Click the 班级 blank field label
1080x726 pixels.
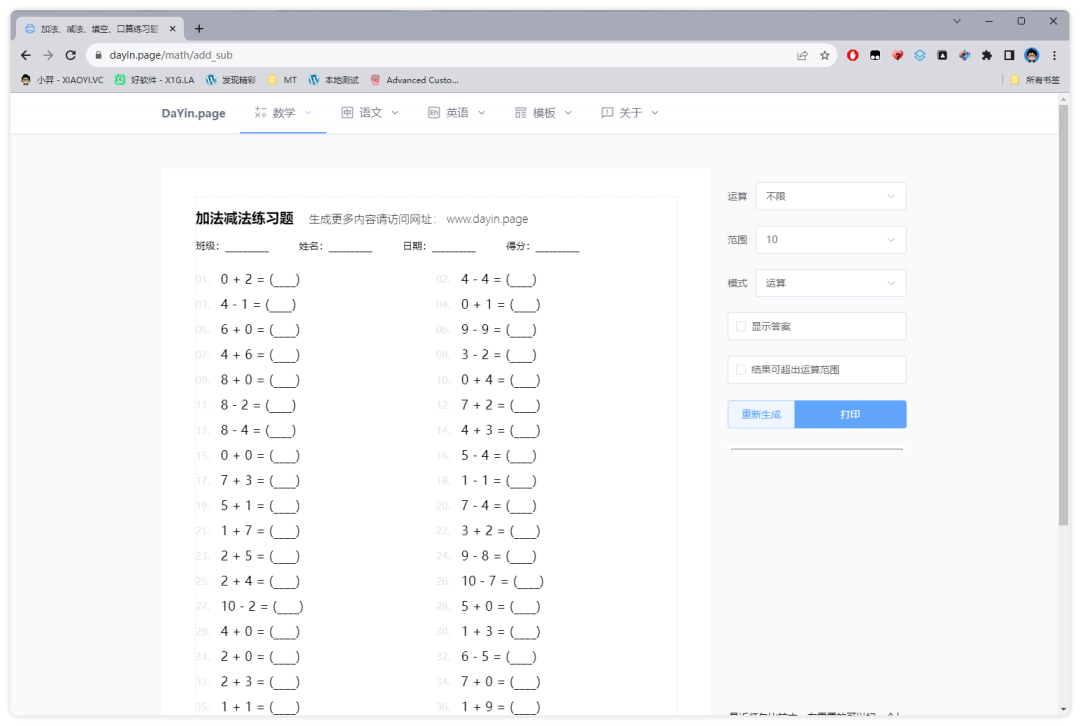[x=207, y=246]
